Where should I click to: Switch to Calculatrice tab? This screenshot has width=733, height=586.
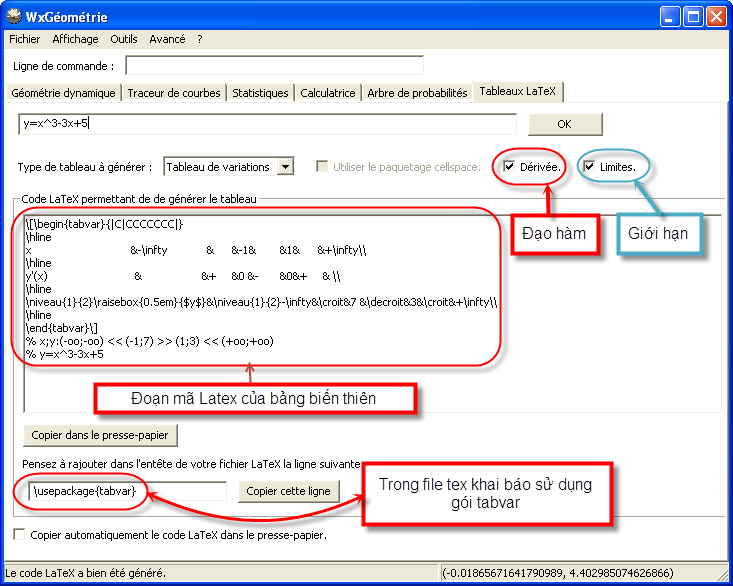tap(328, 93)
